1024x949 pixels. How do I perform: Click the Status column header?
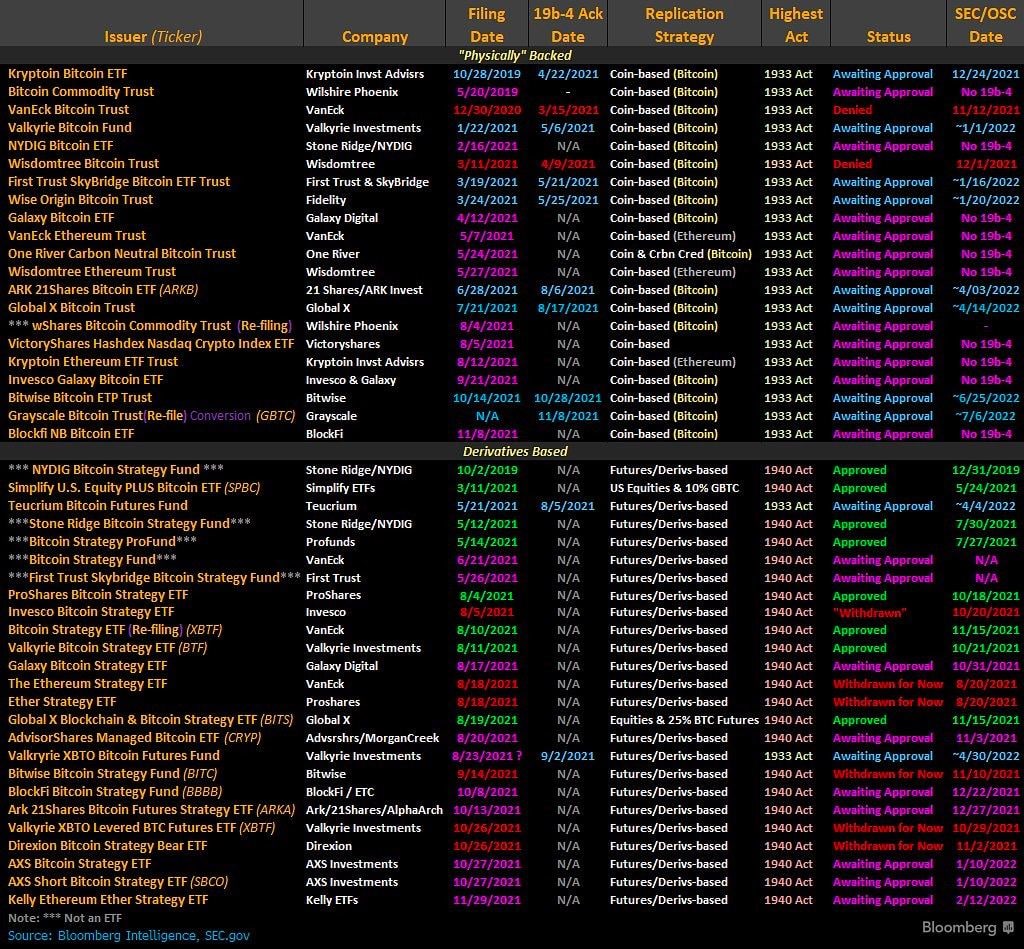pyautogui.click(x=888, y=37)
